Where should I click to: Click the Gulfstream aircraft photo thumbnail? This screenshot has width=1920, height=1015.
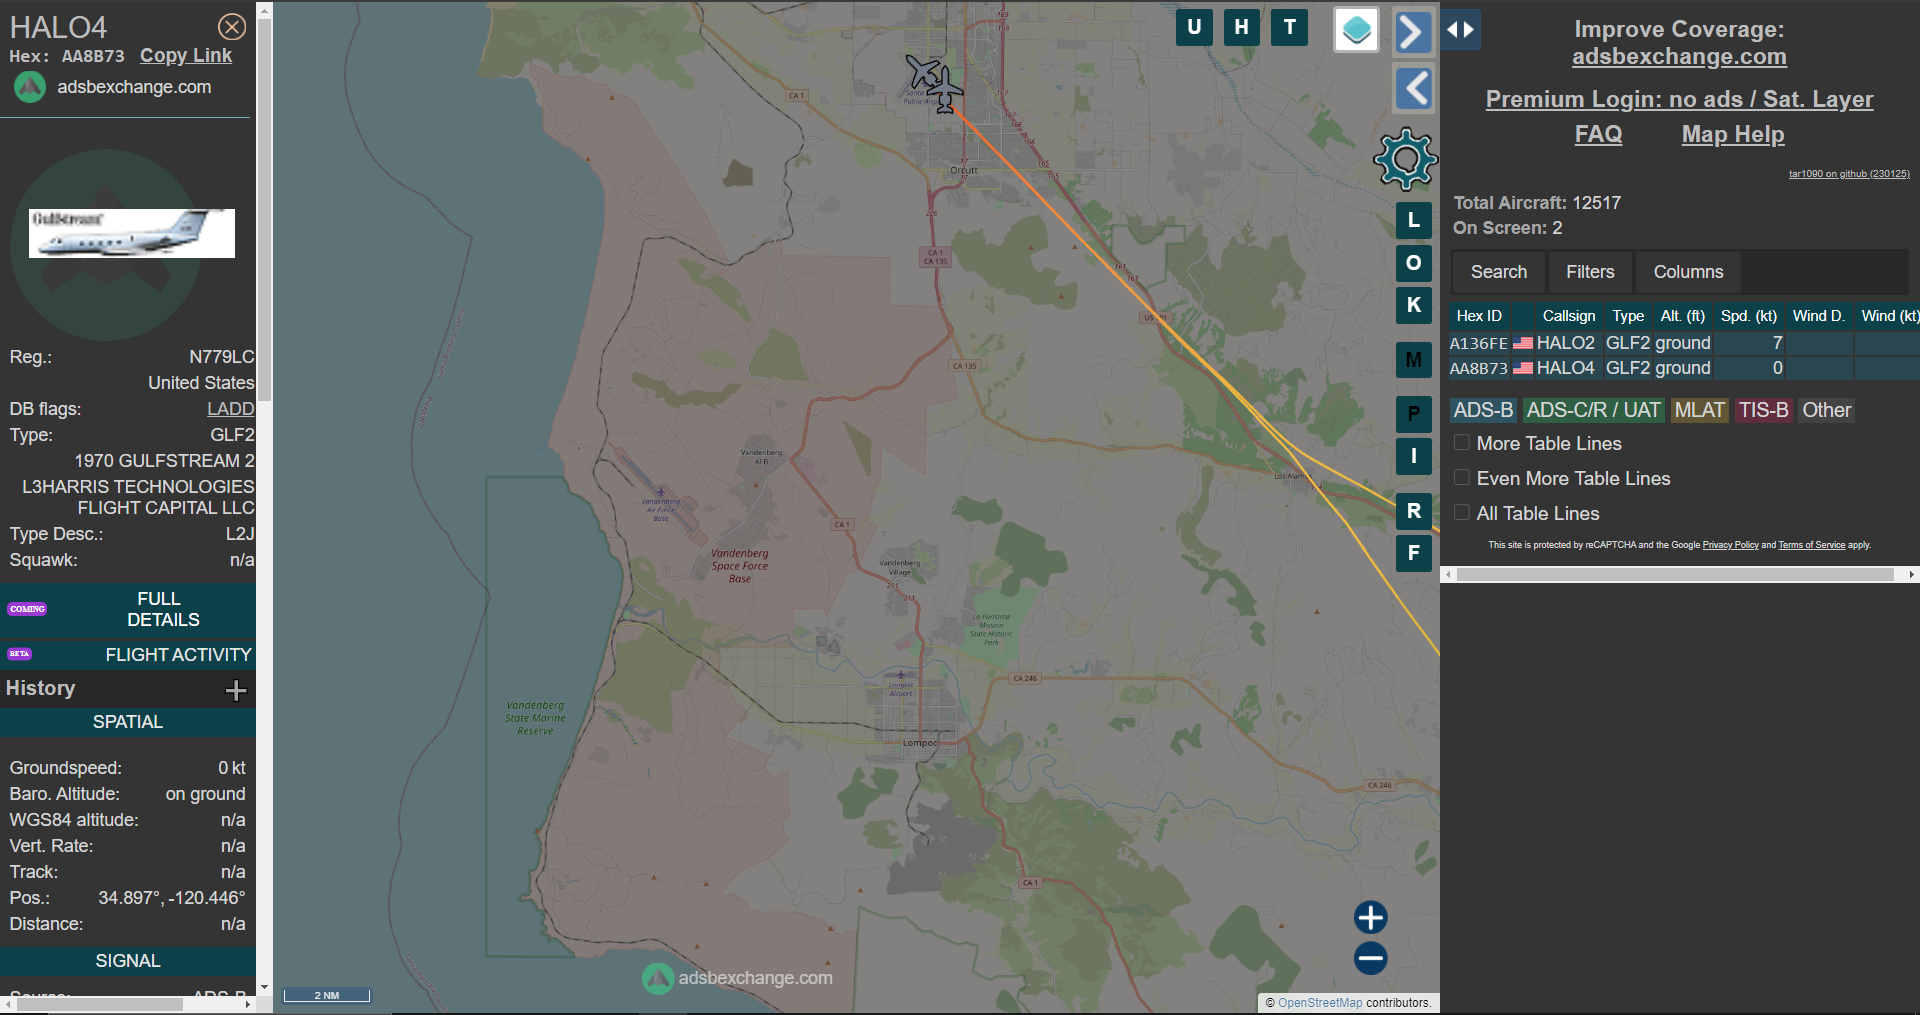pos(132,233)
